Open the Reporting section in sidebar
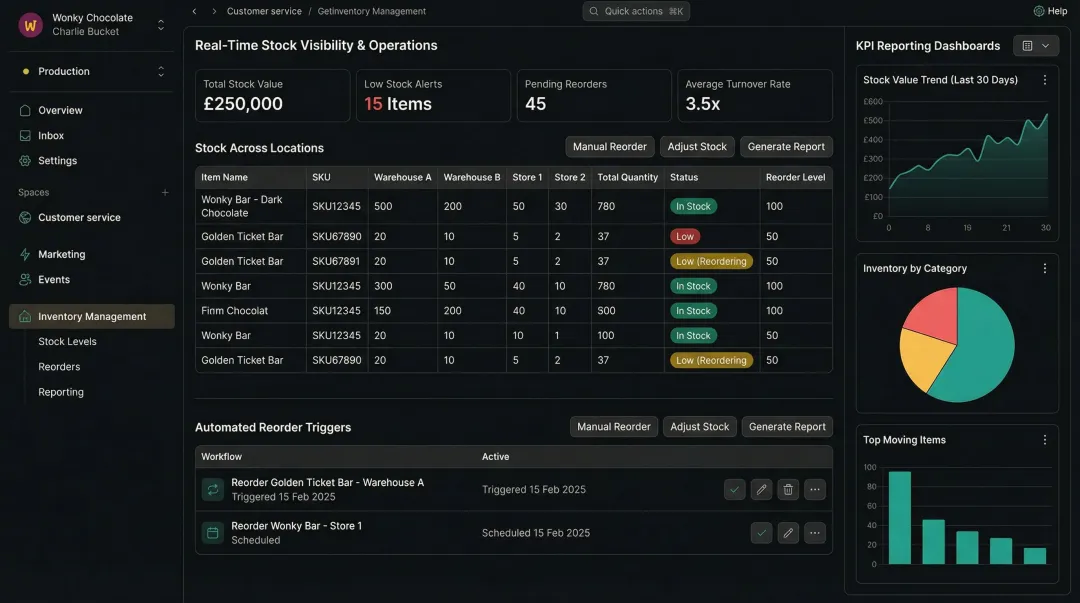The width and height of the screenshot is (1080, 603). [61, 391]
